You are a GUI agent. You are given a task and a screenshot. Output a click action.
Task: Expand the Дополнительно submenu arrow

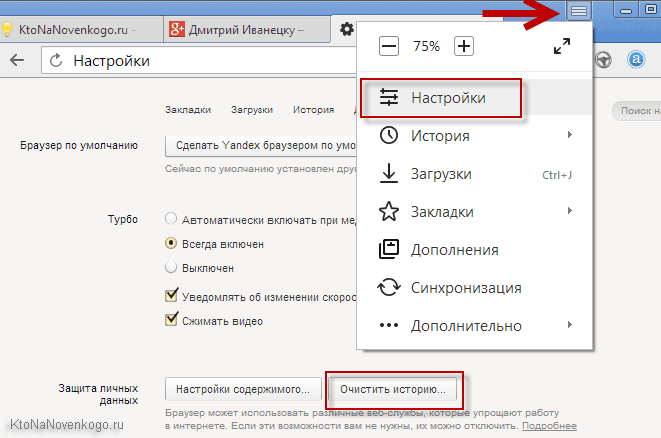(x=570, y=325)
